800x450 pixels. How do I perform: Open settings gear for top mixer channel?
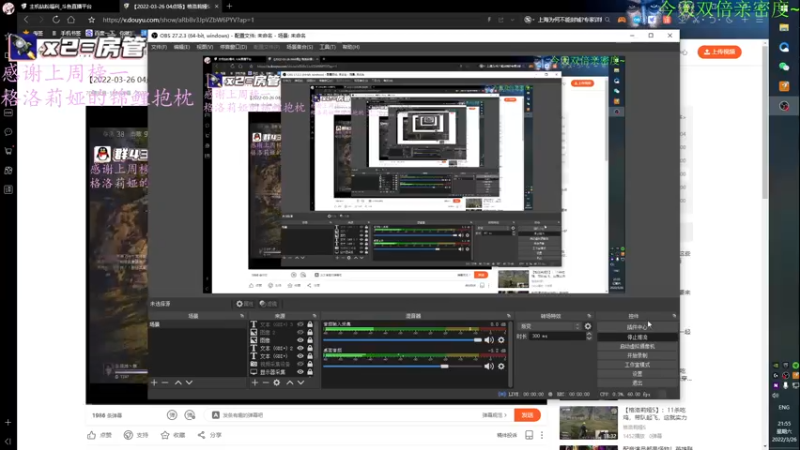pos(501,340)
